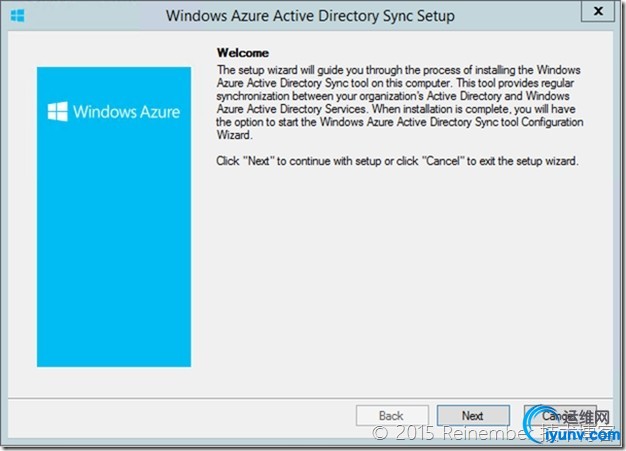Click the system icon in the title bar
The image size is (626, 451).
17,16
